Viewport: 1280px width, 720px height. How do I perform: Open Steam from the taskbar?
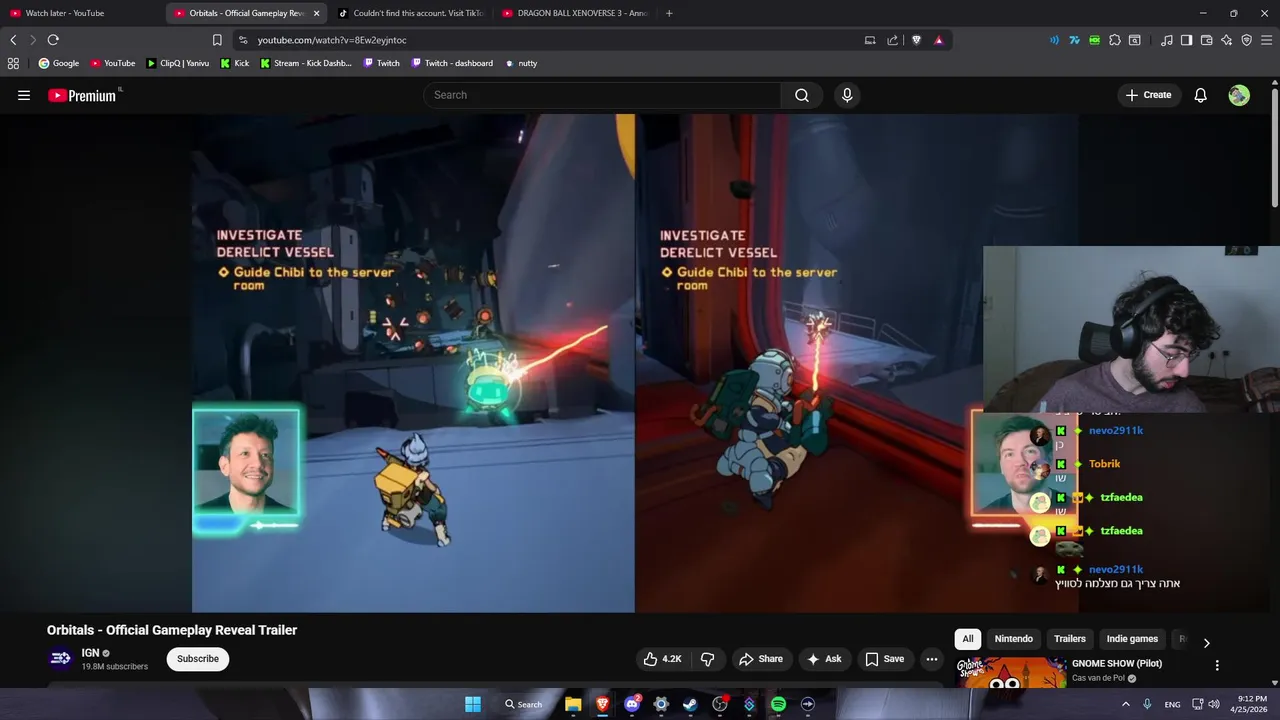(x=690, y=704)
